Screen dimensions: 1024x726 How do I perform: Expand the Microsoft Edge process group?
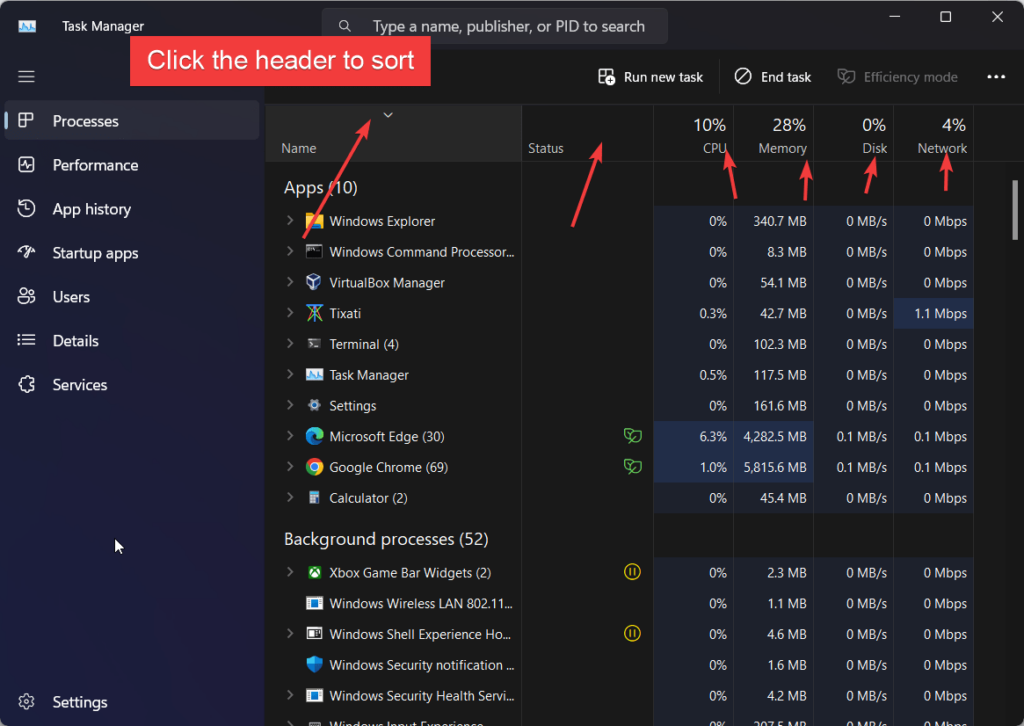(x=290, y=436)
